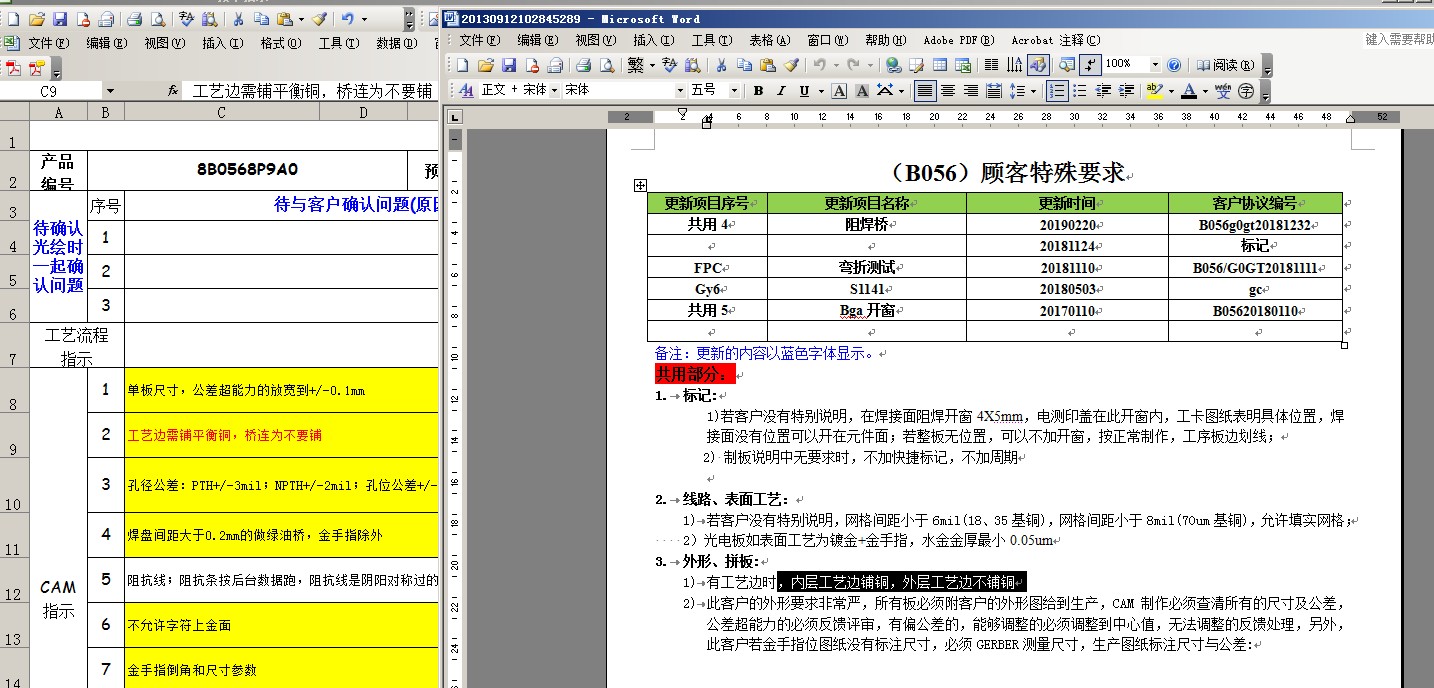Viewport: 1434px width, 688px height.
Task: Click Excel column C header
Action: click(221, 113)
